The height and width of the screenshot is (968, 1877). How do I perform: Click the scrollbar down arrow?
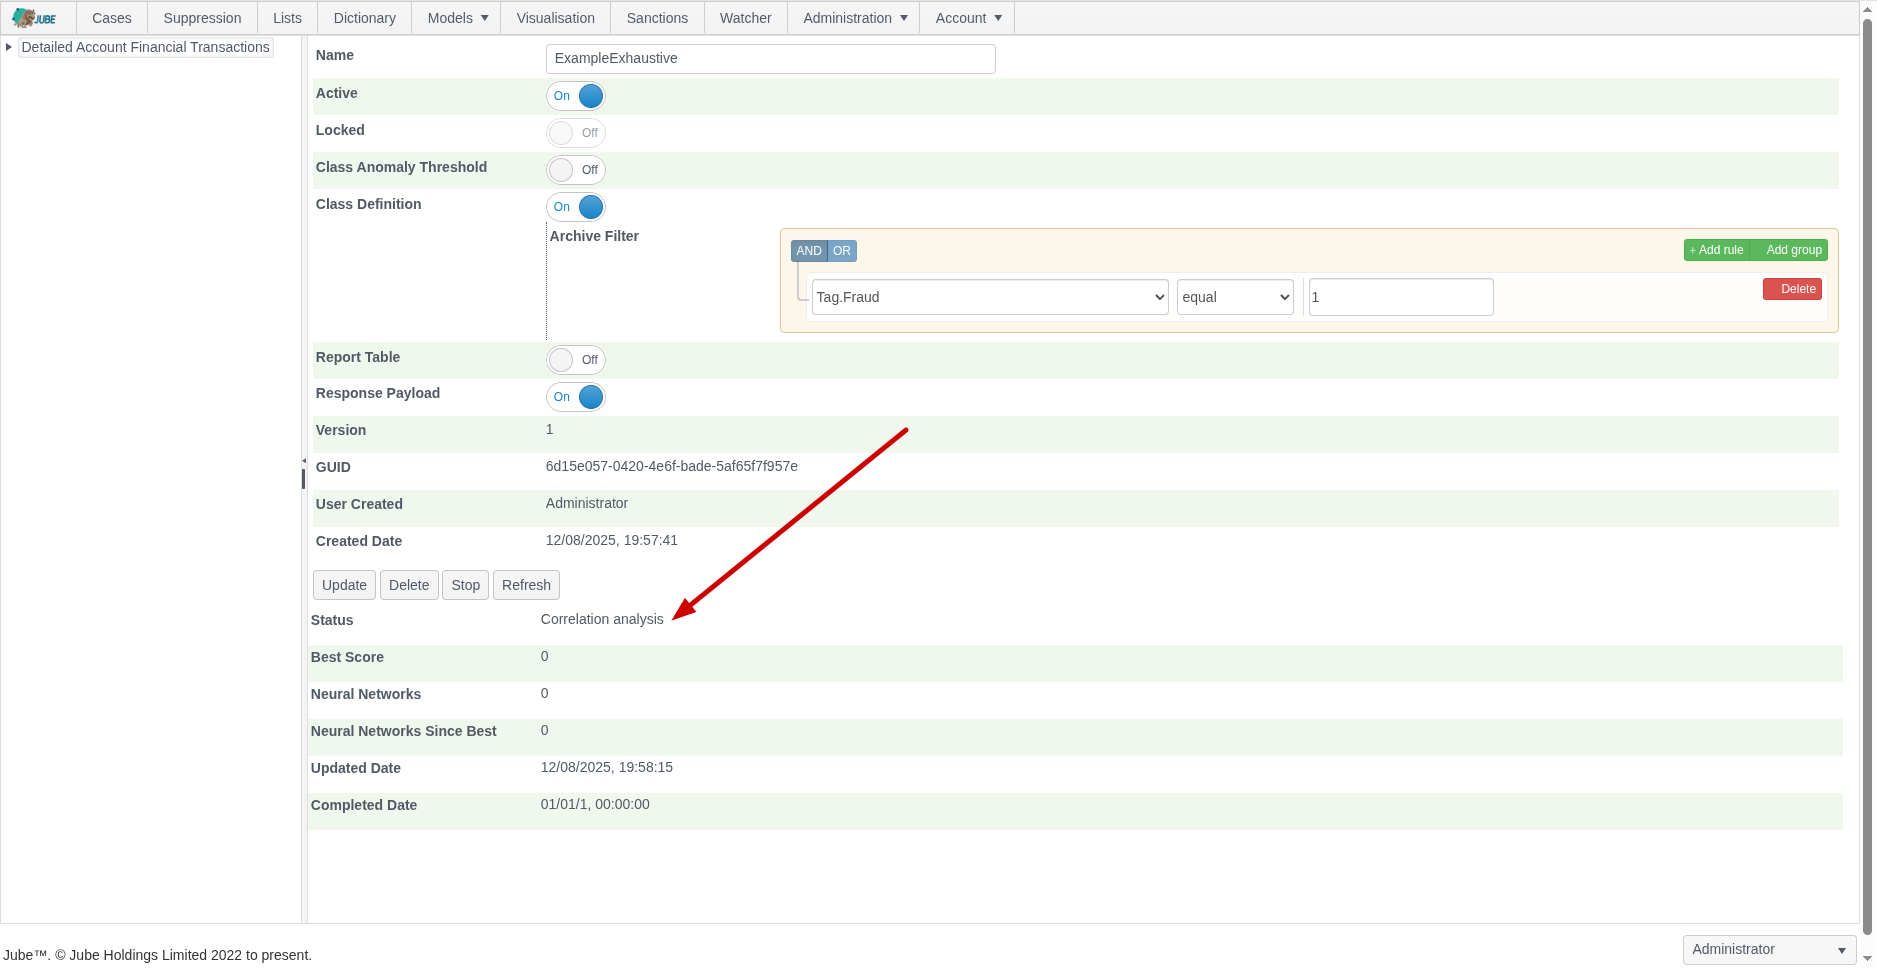[1867, 958]
